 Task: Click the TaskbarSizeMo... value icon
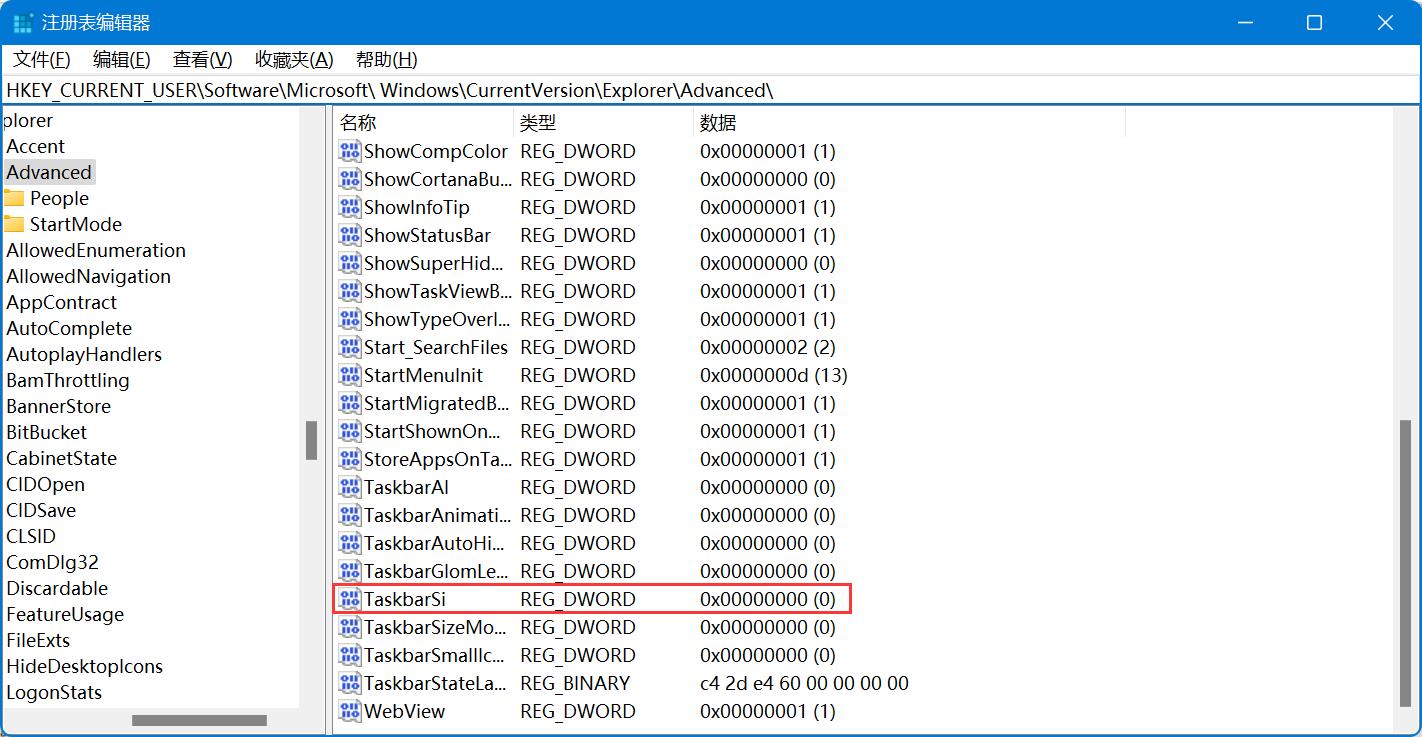tap(349, 627)
